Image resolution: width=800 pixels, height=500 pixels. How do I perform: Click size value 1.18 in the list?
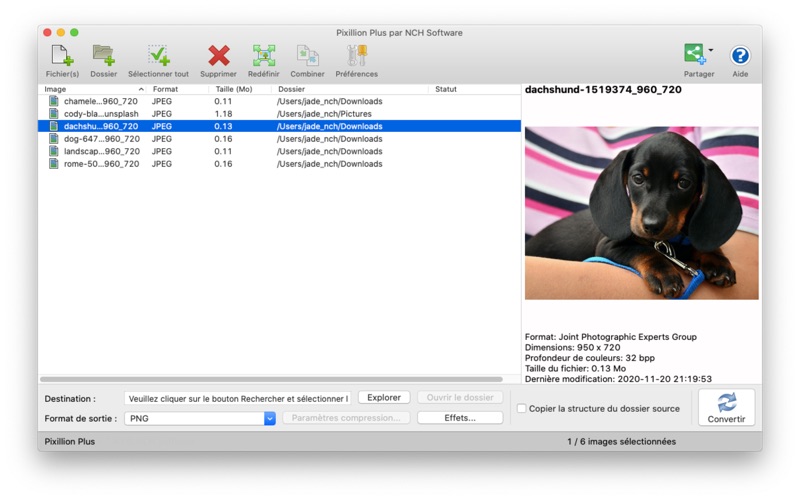tap(223, 114)
